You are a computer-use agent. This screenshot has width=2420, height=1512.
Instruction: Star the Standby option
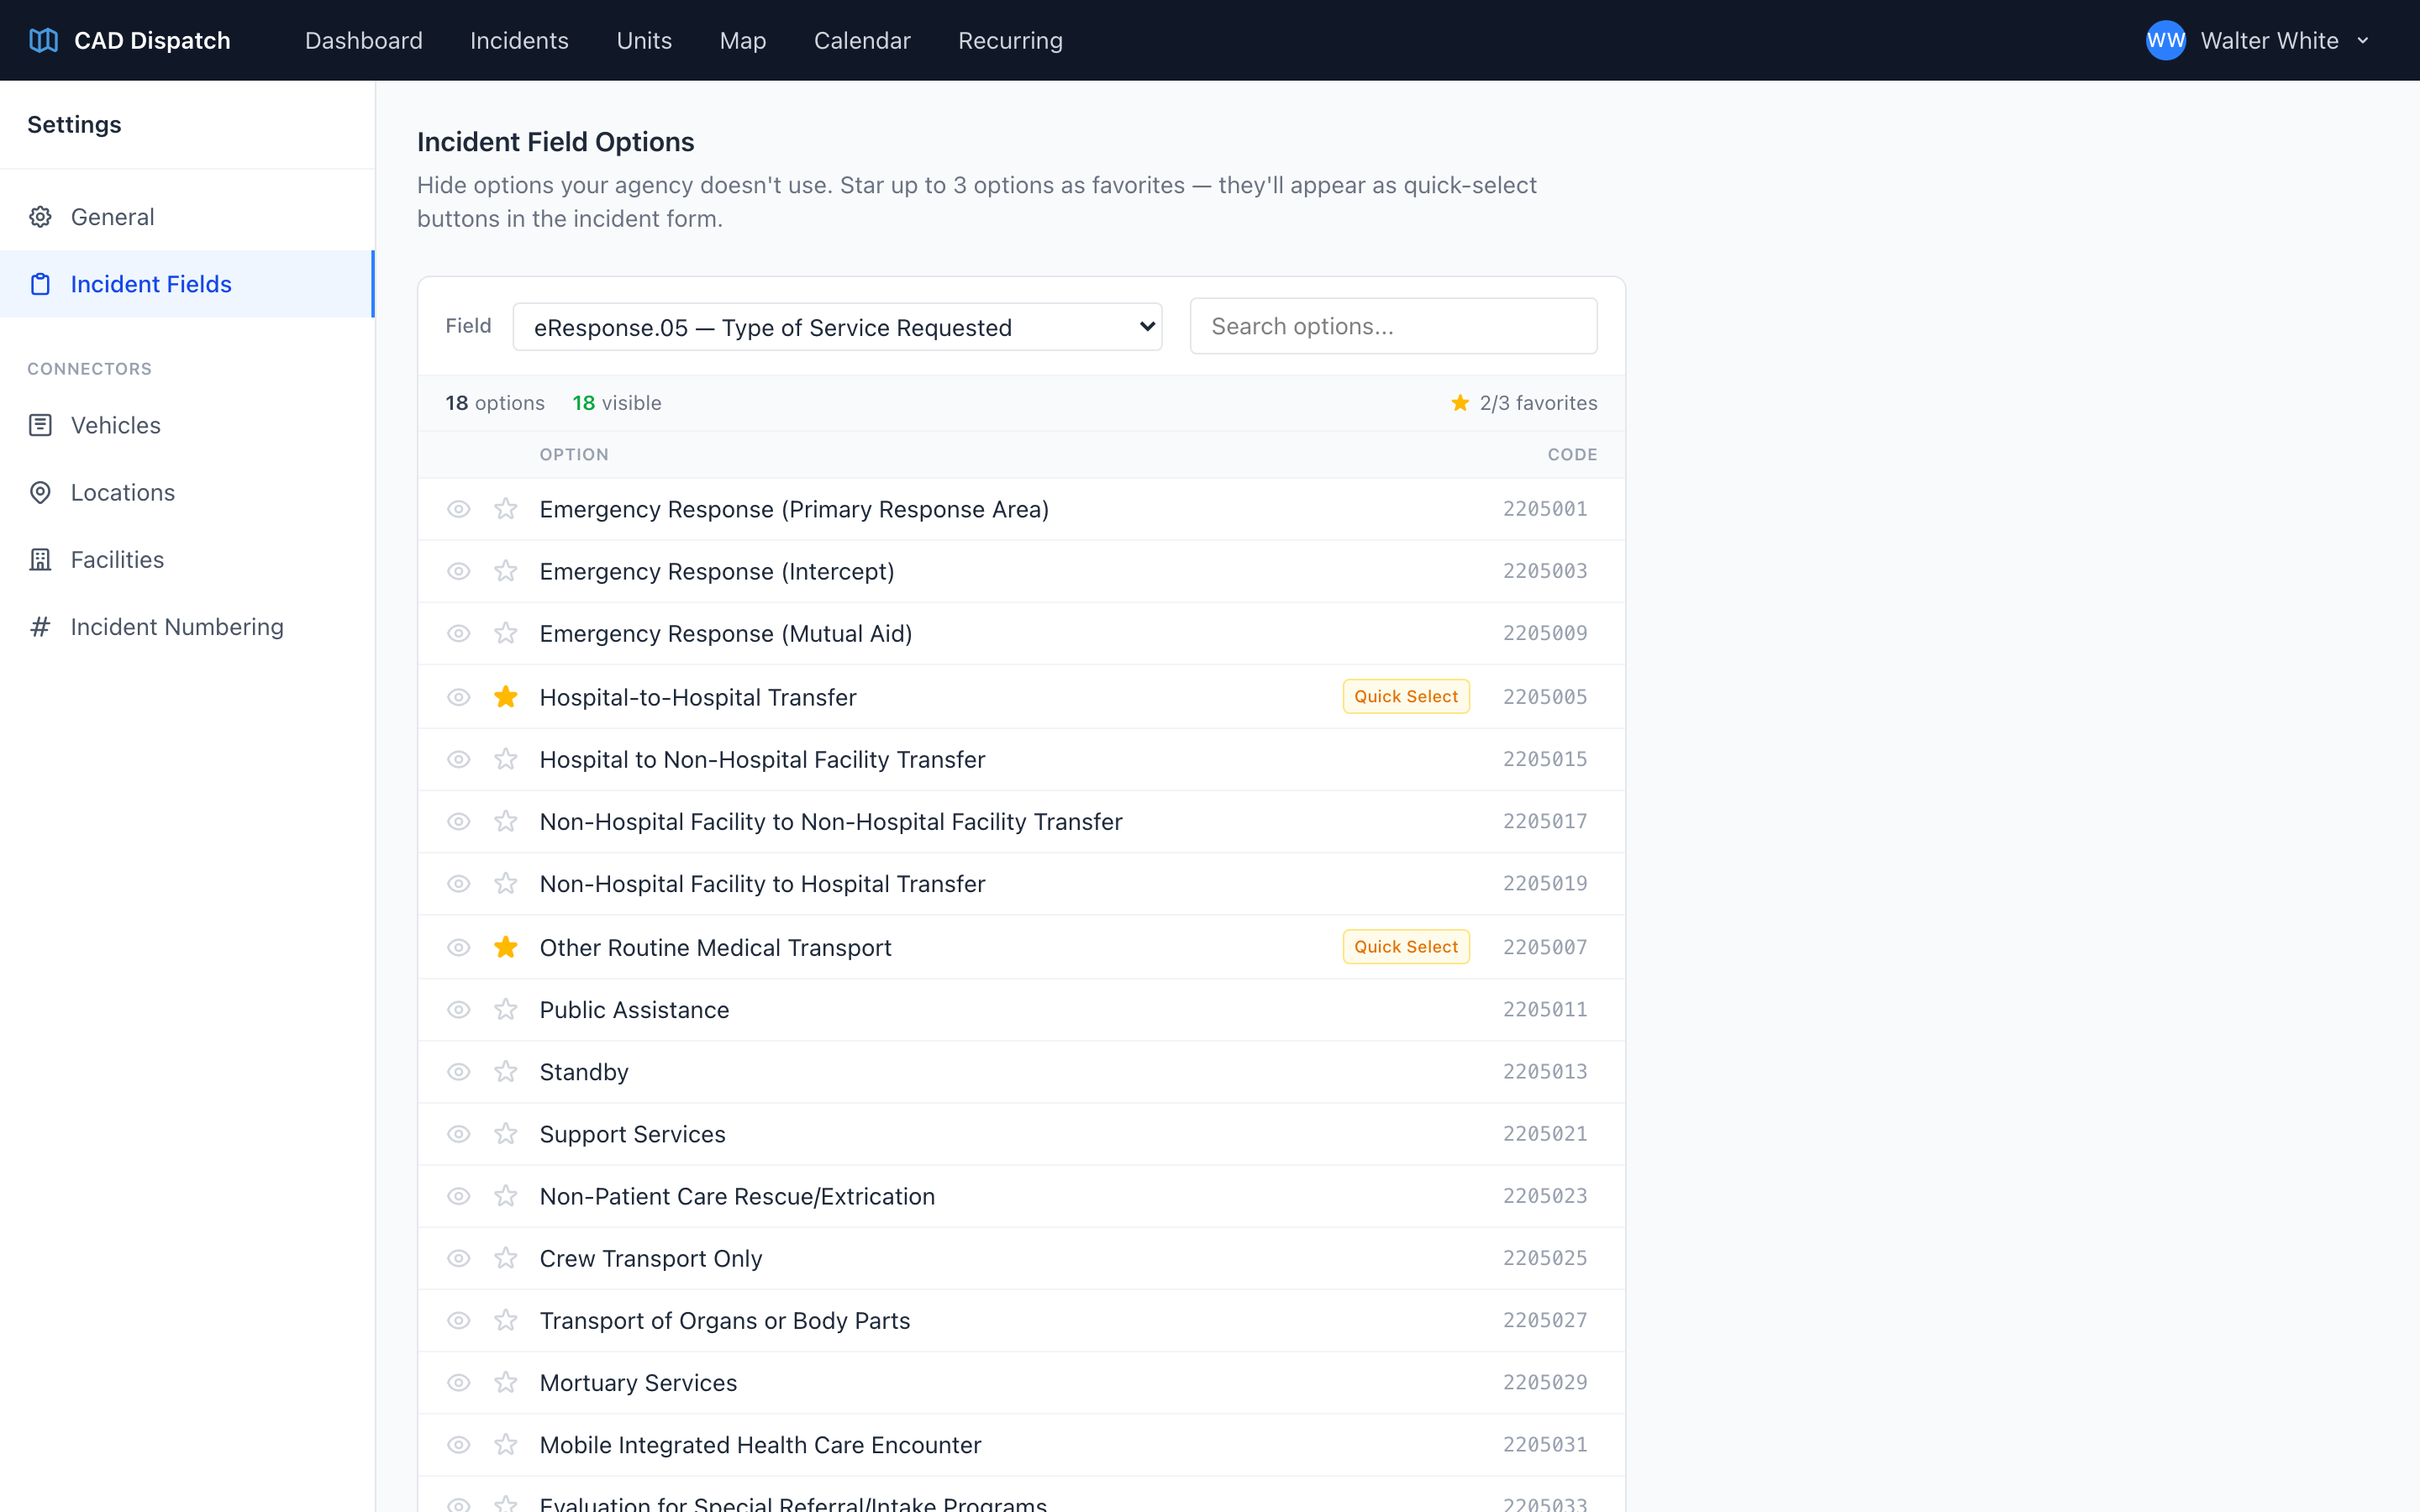(x=506, y=1071)
